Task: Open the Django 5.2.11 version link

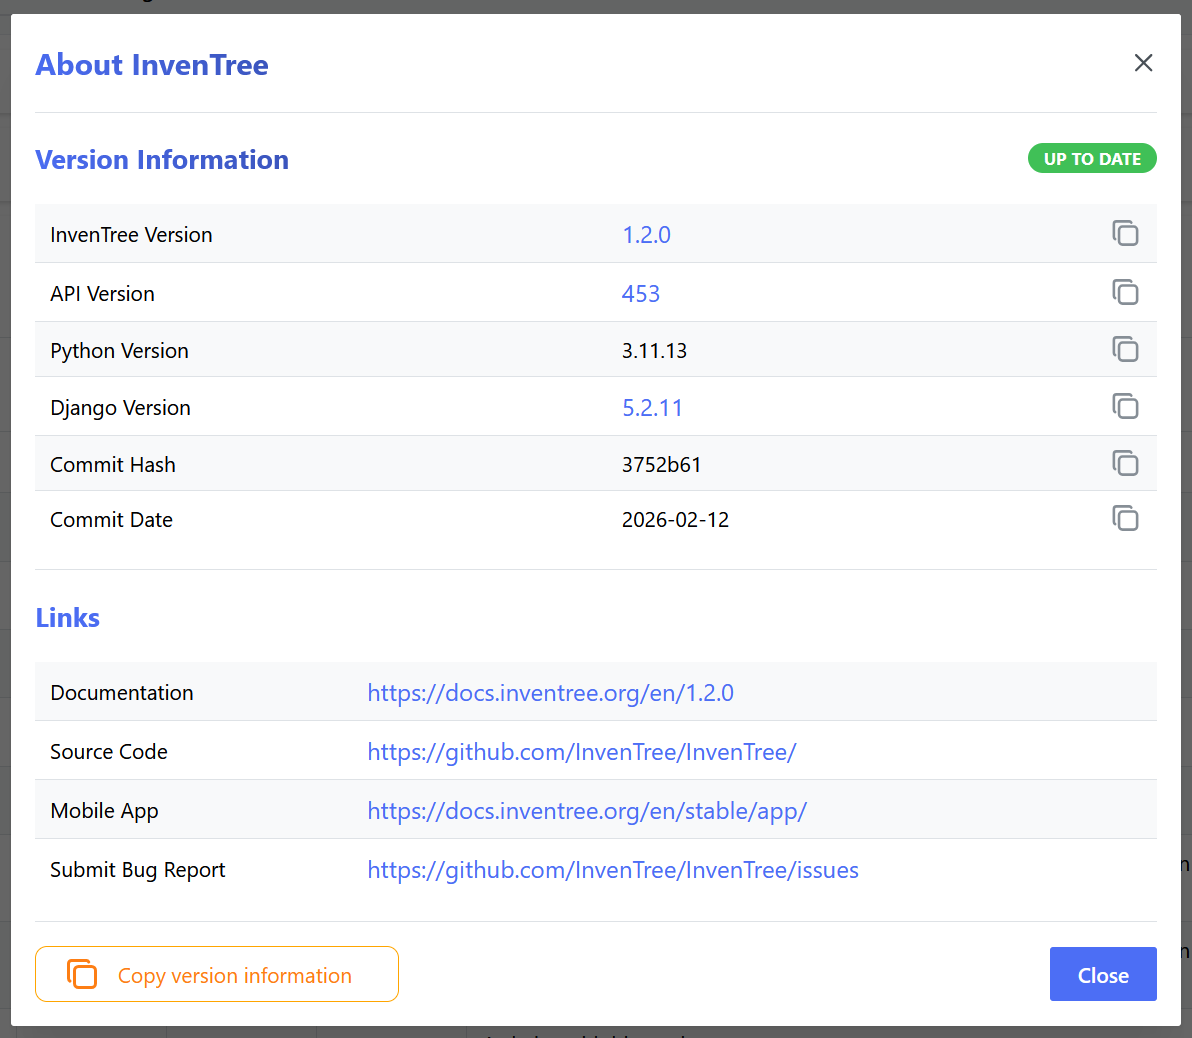Action: click(652, 408)
